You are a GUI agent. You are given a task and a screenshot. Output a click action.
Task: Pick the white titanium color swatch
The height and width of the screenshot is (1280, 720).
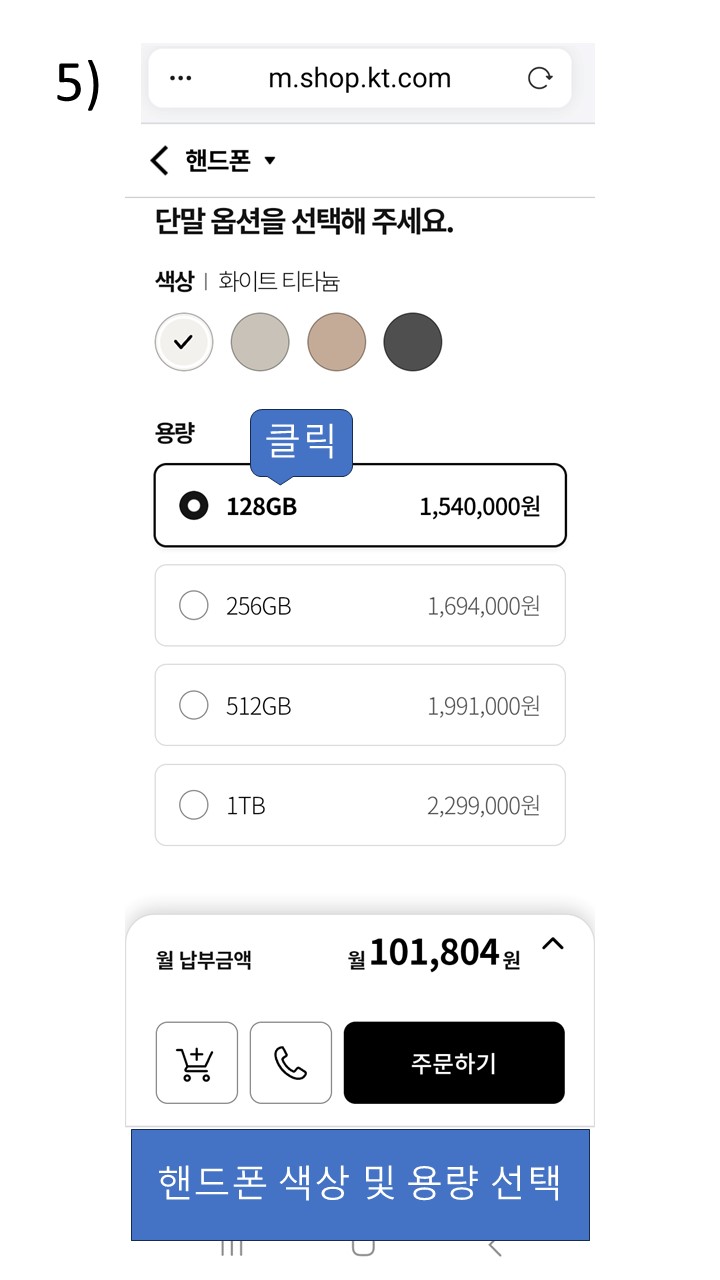tap(184, 342)
